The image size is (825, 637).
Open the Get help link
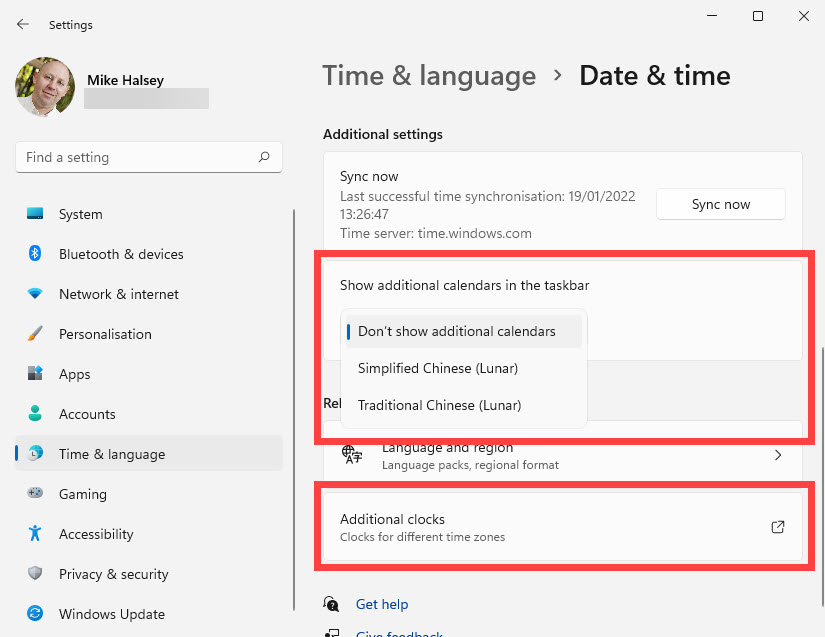click(x=382, y=604)
